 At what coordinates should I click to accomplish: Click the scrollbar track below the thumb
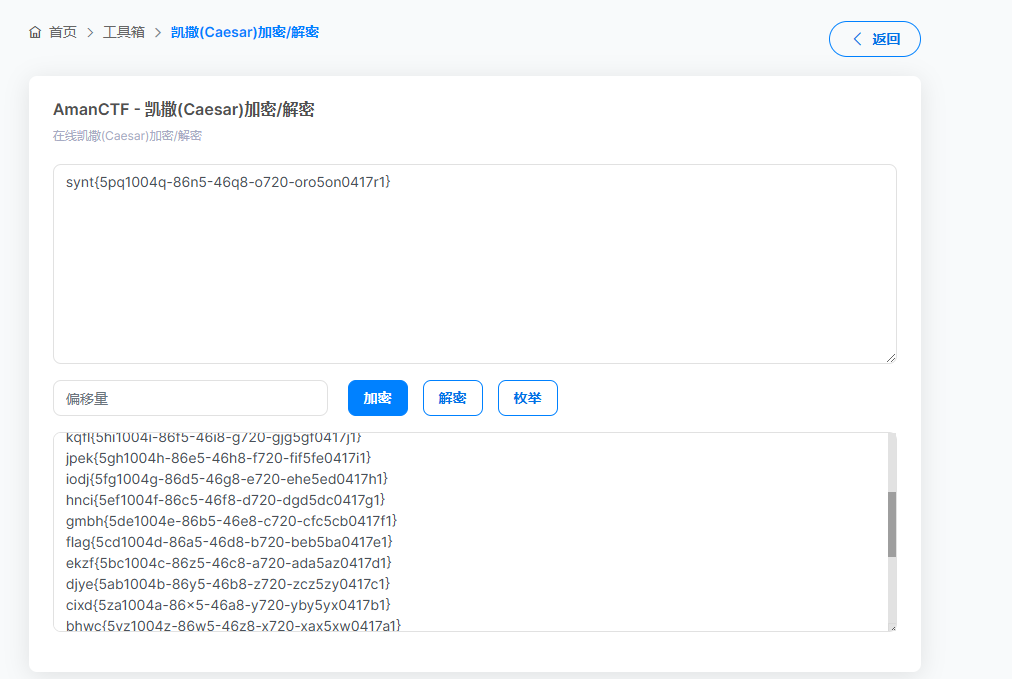891,590
